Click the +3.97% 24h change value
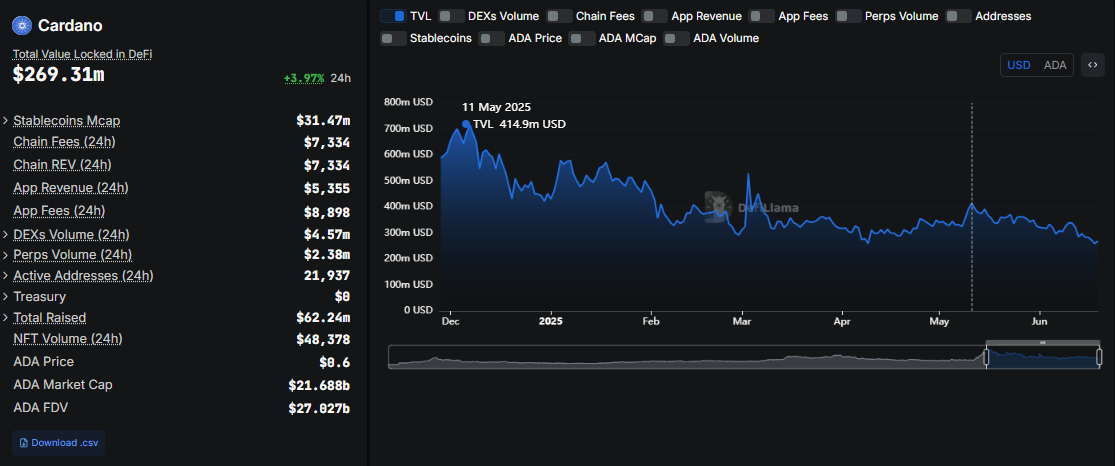 click(x=304, y=78)
